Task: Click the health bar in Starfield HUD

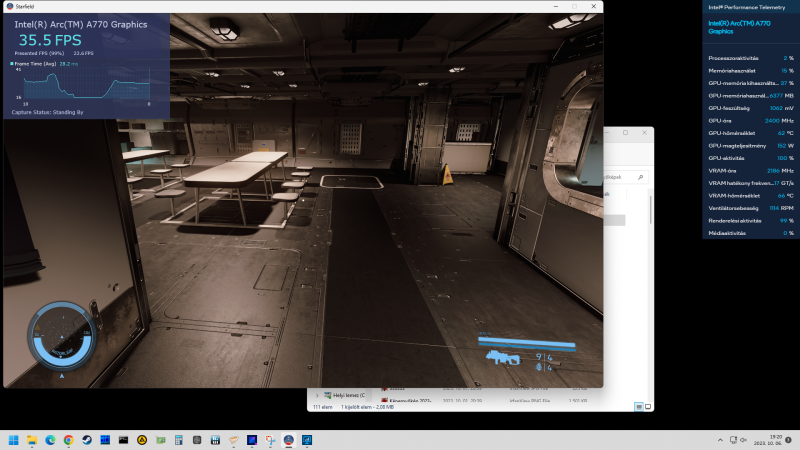Action: click(527, 343)
